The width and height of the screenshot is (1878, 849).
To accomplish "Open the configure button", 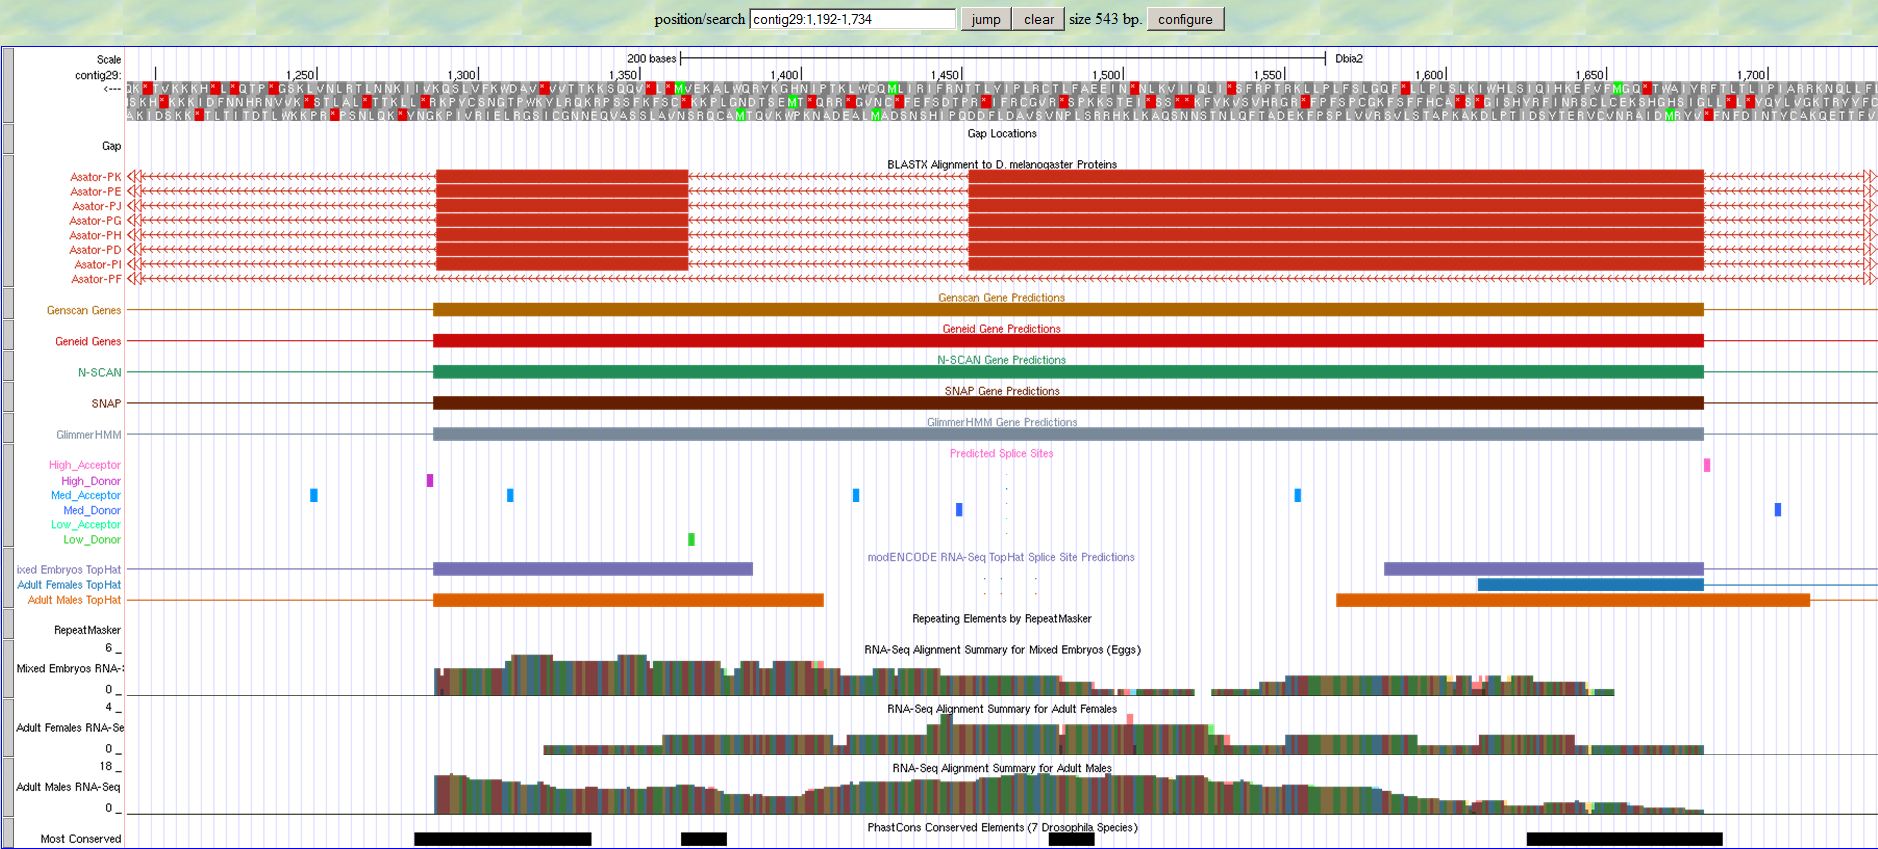I will coord(1185,19).
